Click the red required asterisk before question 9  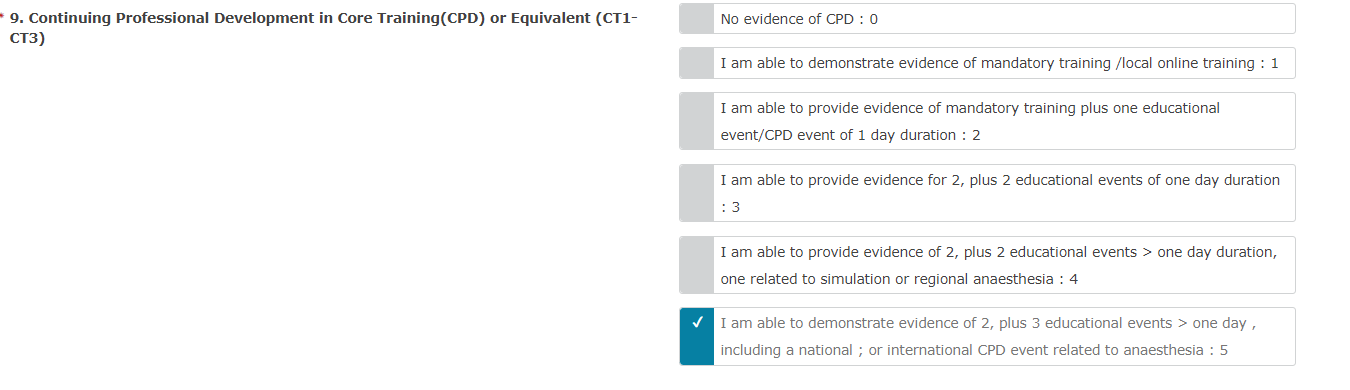point(3,18)
